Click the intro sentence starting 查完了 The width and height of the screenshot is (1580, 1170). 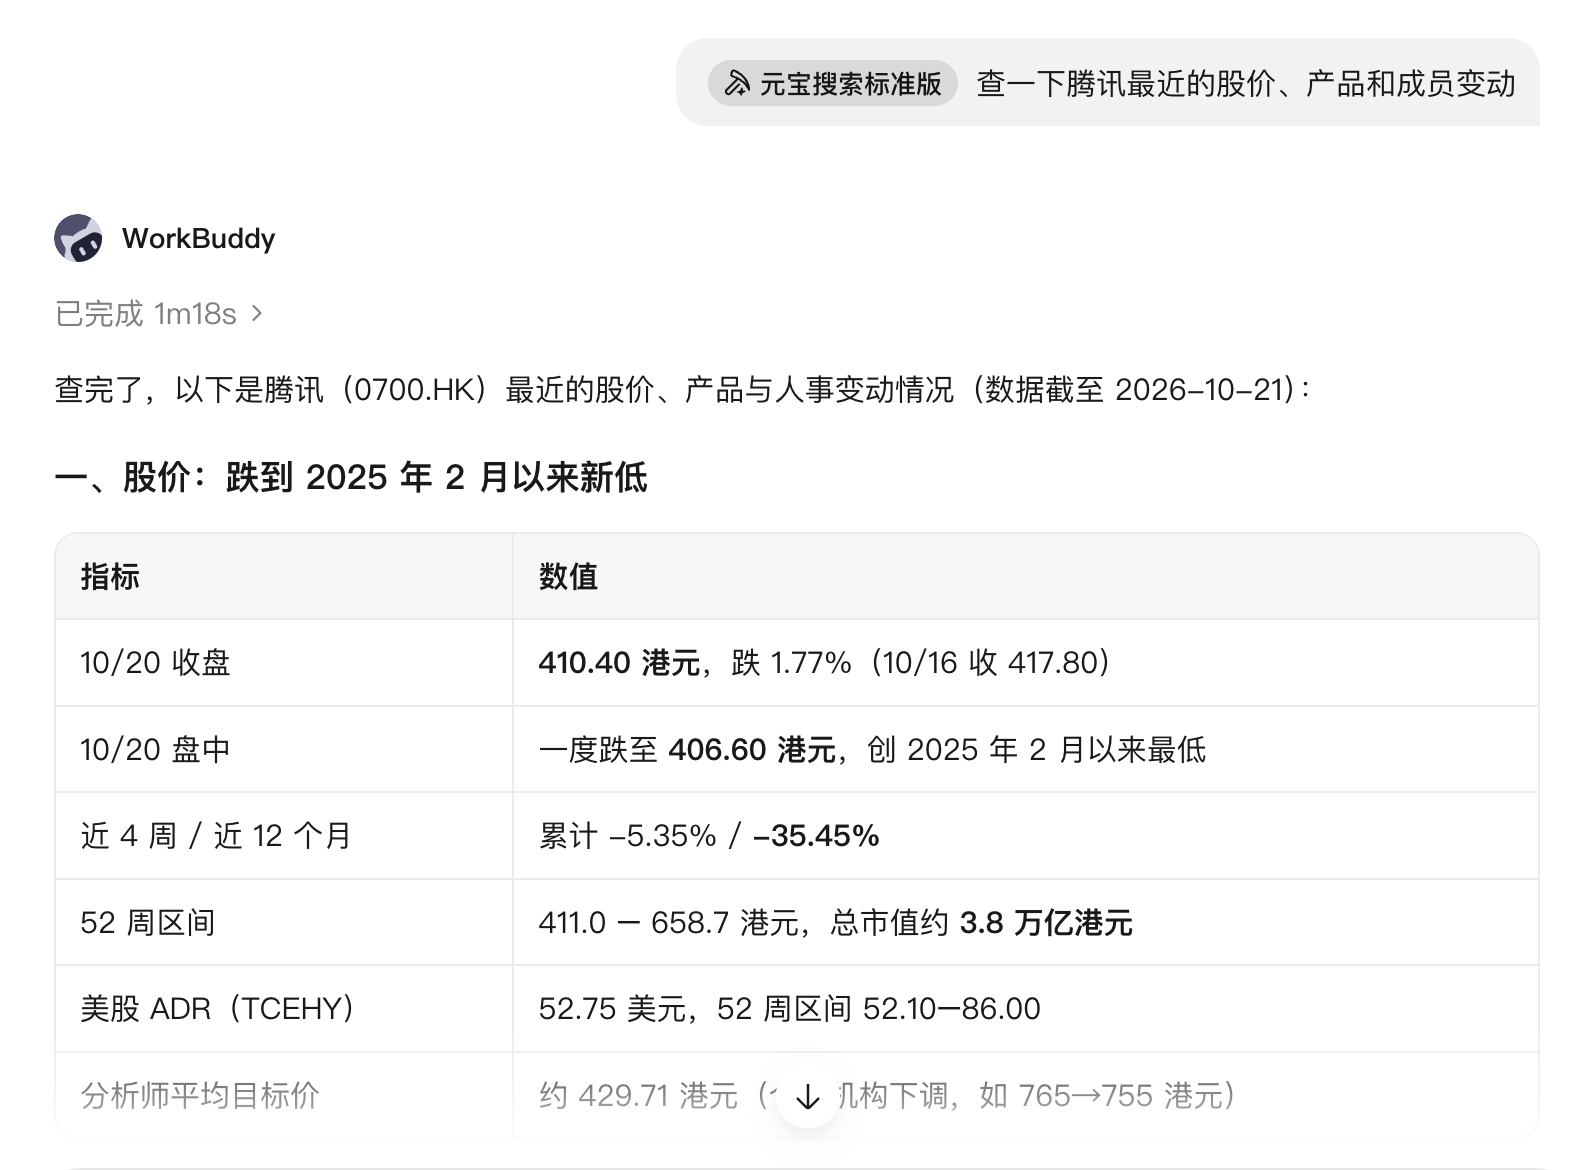point(682,389)
